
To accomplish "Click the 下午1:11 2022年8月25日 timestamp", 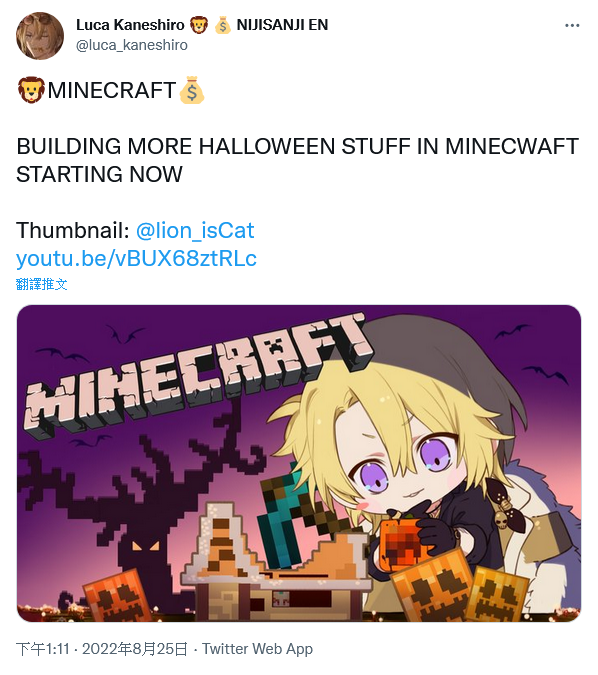I will [x=102, y=649].
